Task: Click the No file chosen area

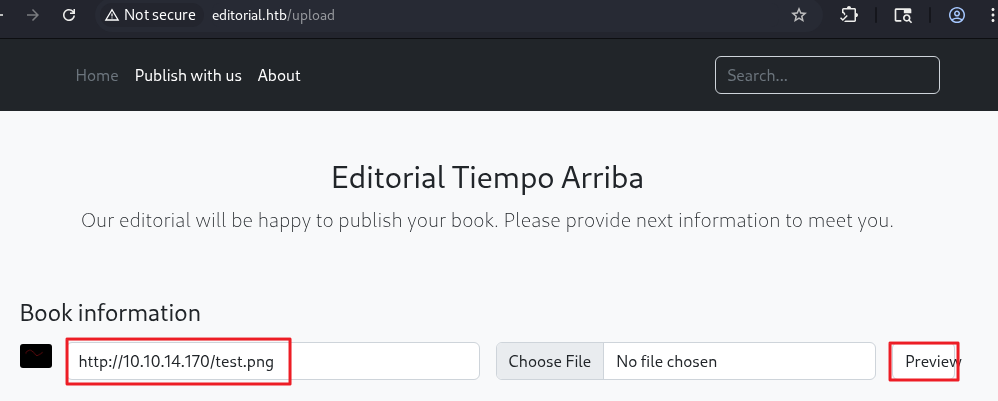Action: (x=700, y=361)
